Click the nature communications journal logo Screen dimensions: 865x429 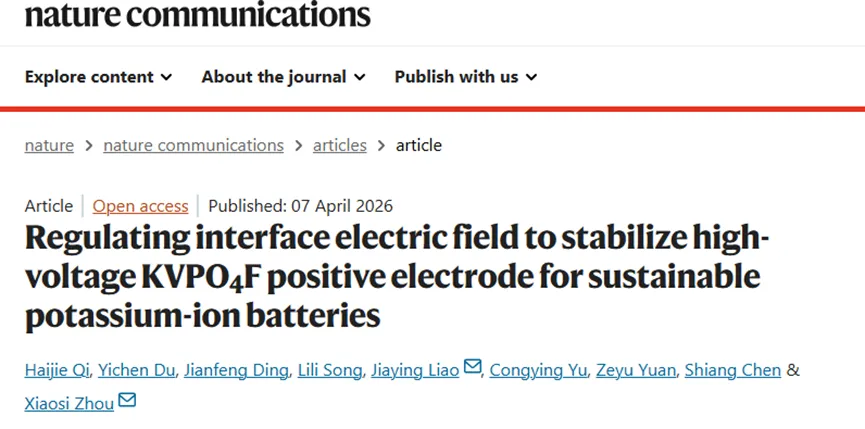[197, 14]
